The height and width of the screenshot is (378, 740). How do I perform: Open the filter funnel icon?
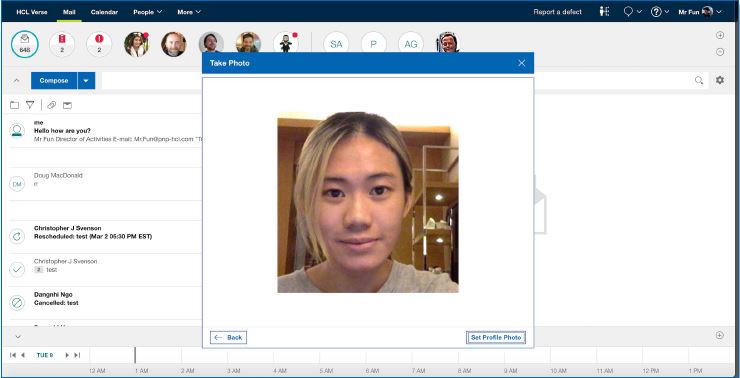pyautogui.click(x=30, y=105)
